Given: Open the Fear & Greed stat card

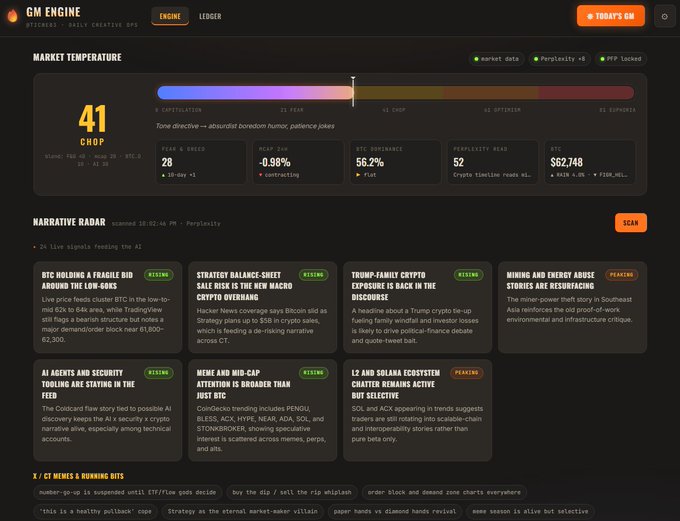Looking at the screenshot, I should click(201, 162).
